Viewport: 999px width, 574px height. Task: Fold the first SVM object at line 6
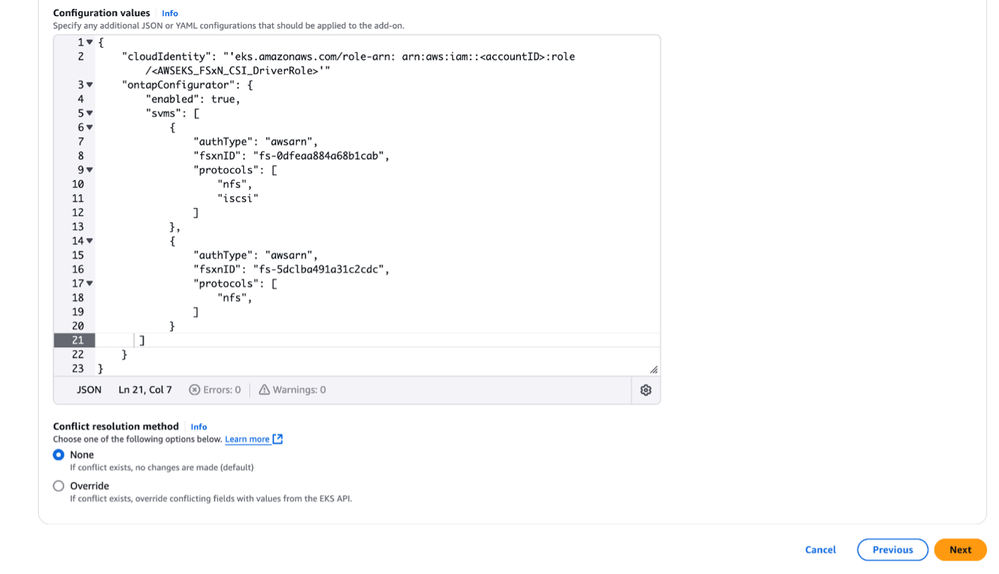pyautogui.click(x=89, y=127)
